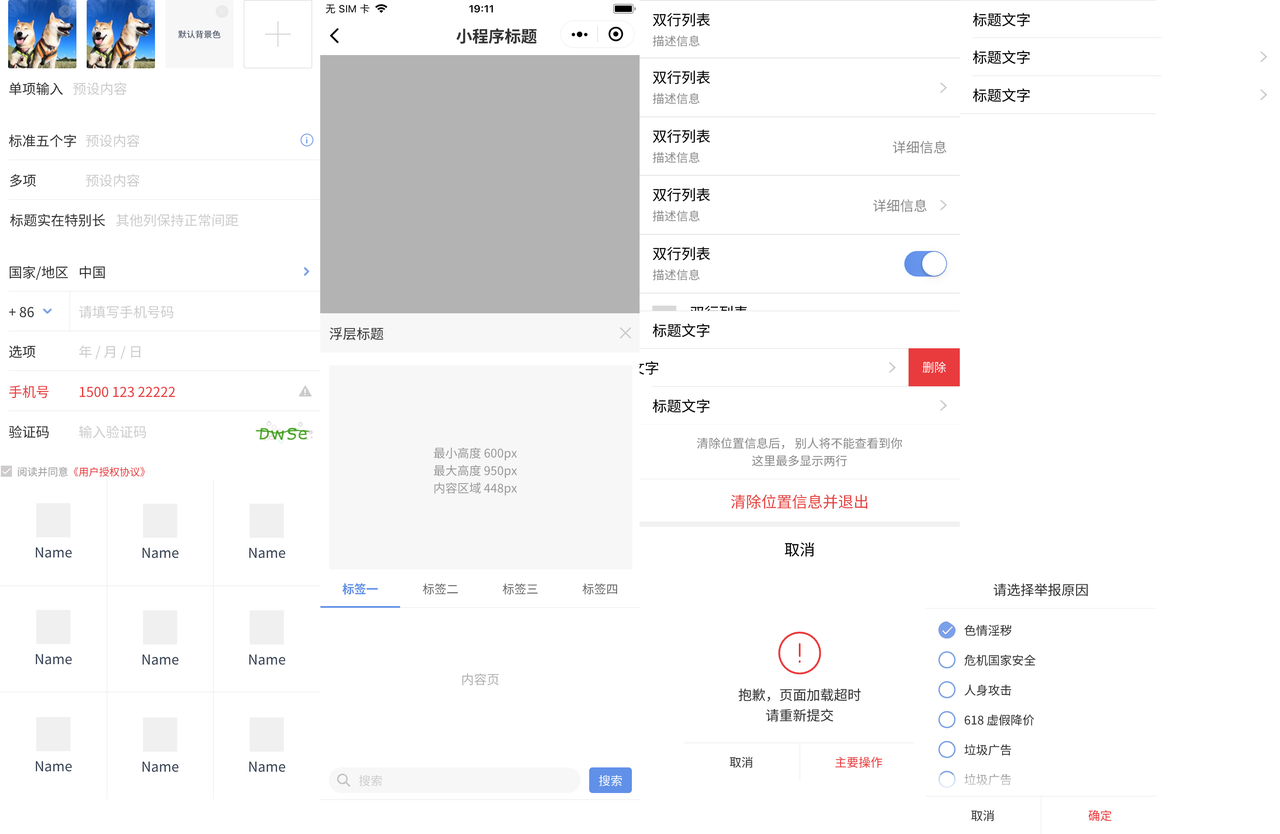Turn off the switch on the 双行列表 row
The height and width of the screenshot is (834, 1280).
point(925,263)
